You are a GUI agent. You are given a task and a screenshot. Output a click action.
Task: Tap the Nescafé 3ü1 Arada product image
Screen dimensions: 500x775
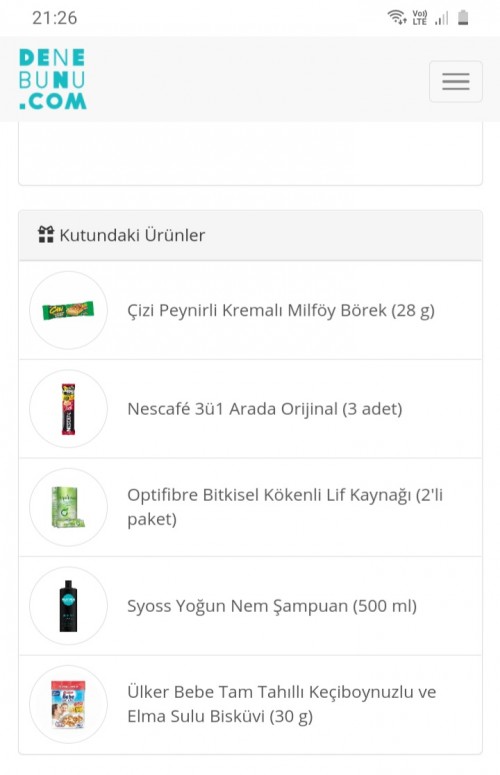click(68, 409)
